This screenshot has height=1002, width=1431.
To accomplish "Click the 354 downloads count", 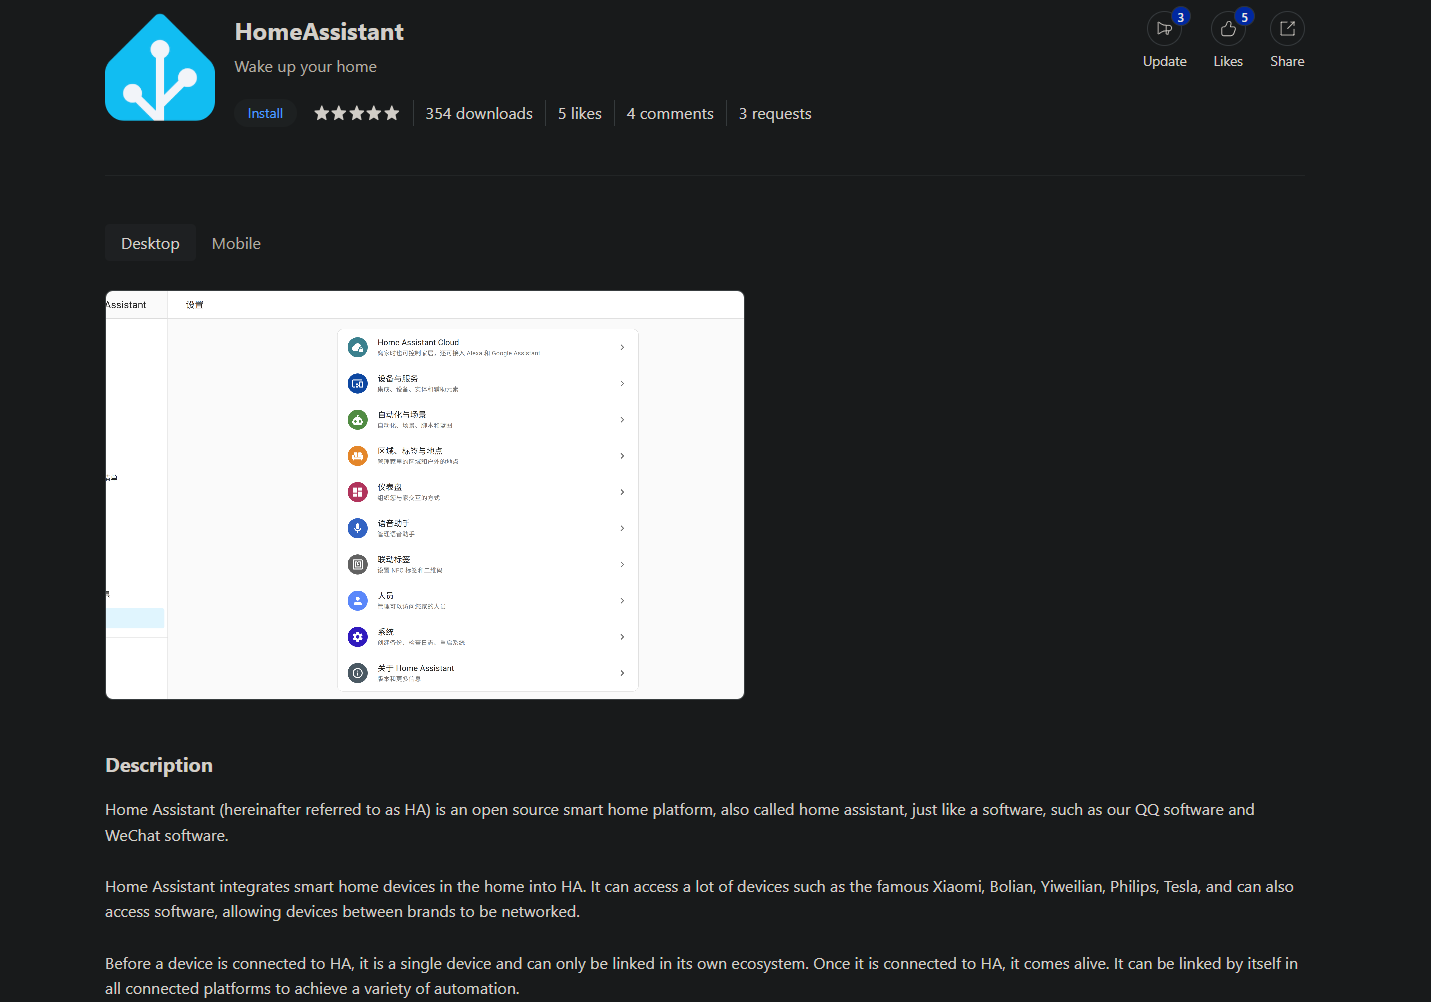I will click(479, 113).
